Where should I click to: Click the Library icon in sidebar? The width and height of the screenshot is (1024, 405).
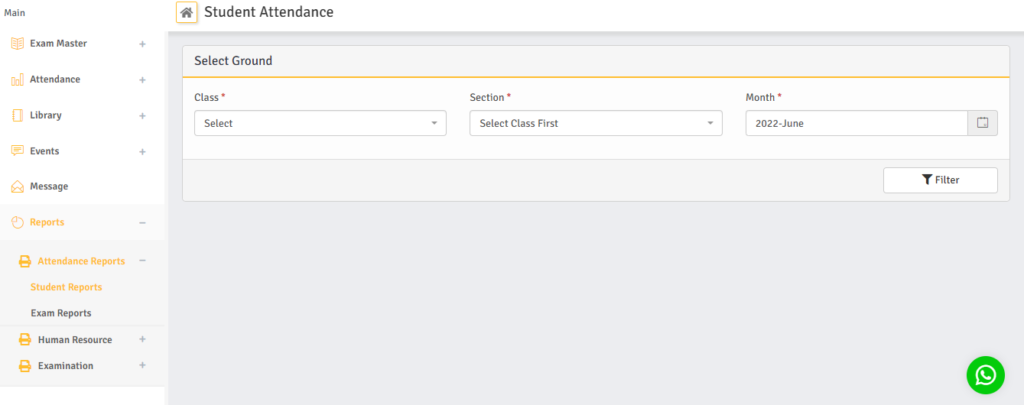point(17,115)
